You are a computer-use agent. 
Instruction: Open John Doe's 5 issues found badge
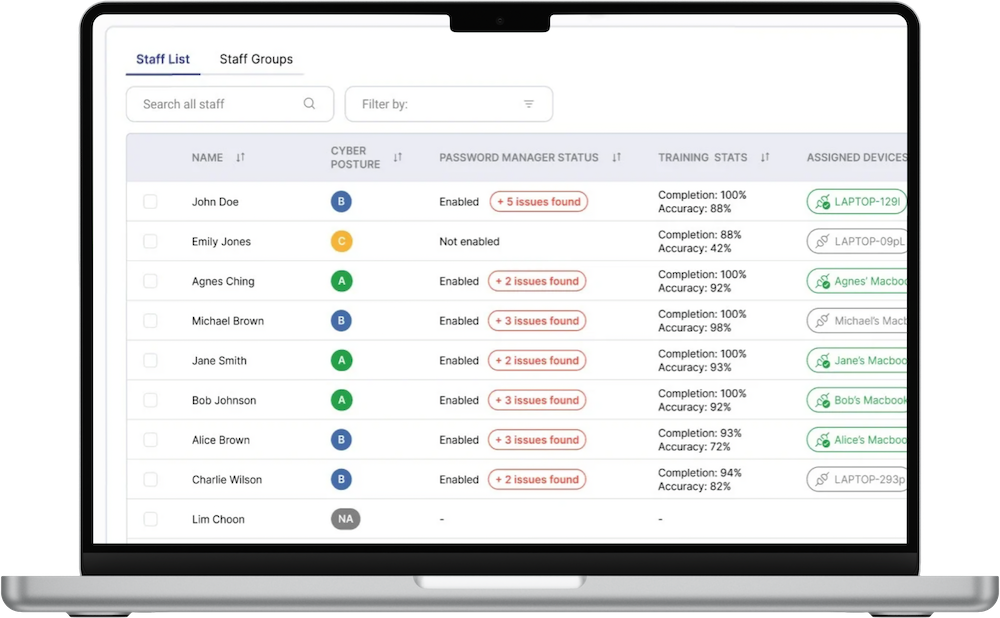538,201
